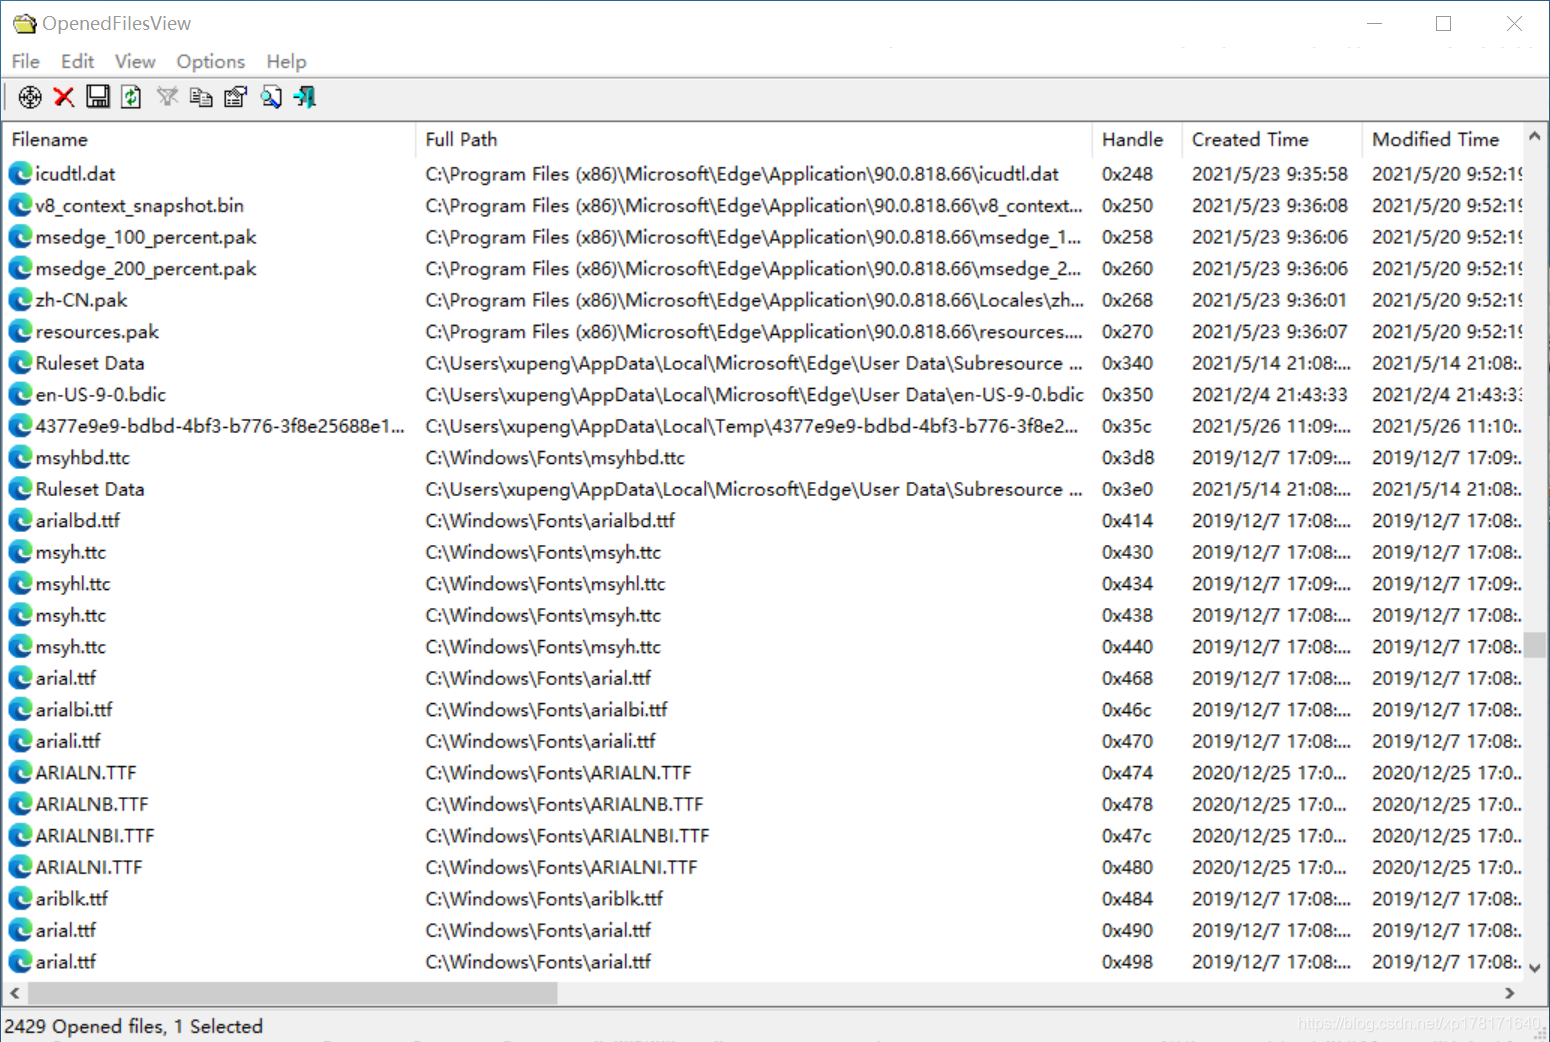
Task: Click the horizontal scrollbar right arrow
Action: [1510, 993]
